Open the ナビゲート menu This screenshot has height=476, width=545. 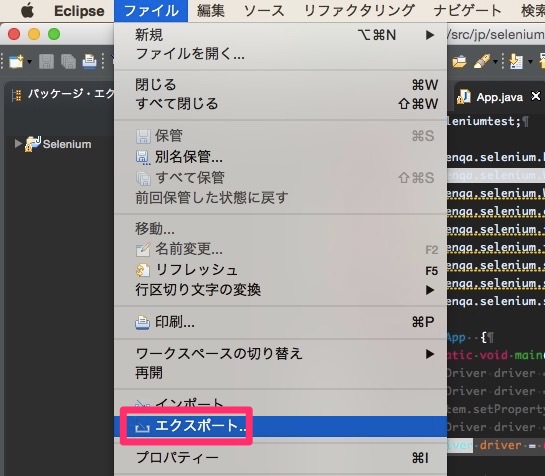click(467, 11)
